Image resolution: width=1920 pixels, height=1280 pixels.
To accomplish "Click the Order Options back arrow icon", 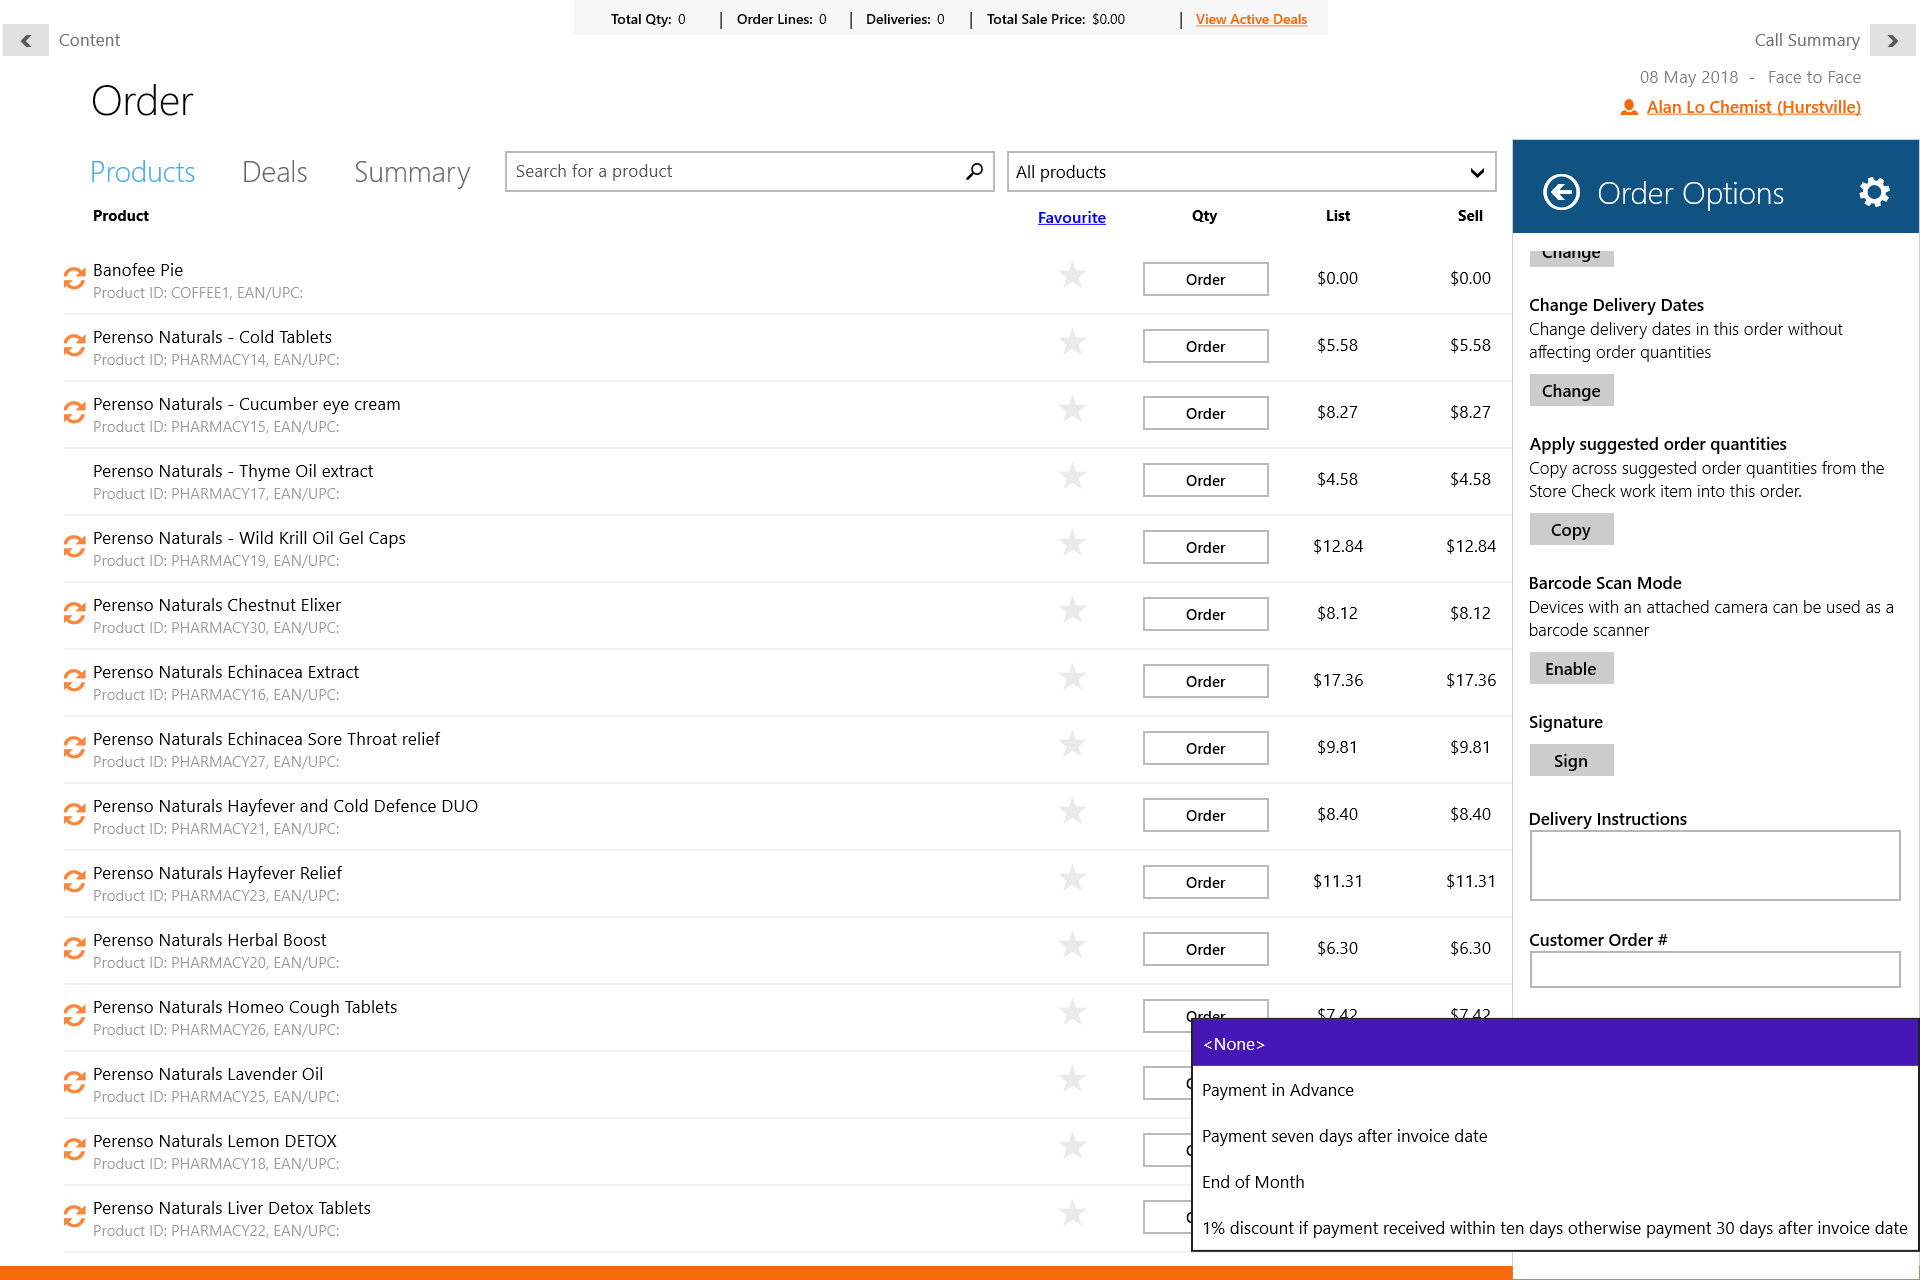I will click(1561, 192).
